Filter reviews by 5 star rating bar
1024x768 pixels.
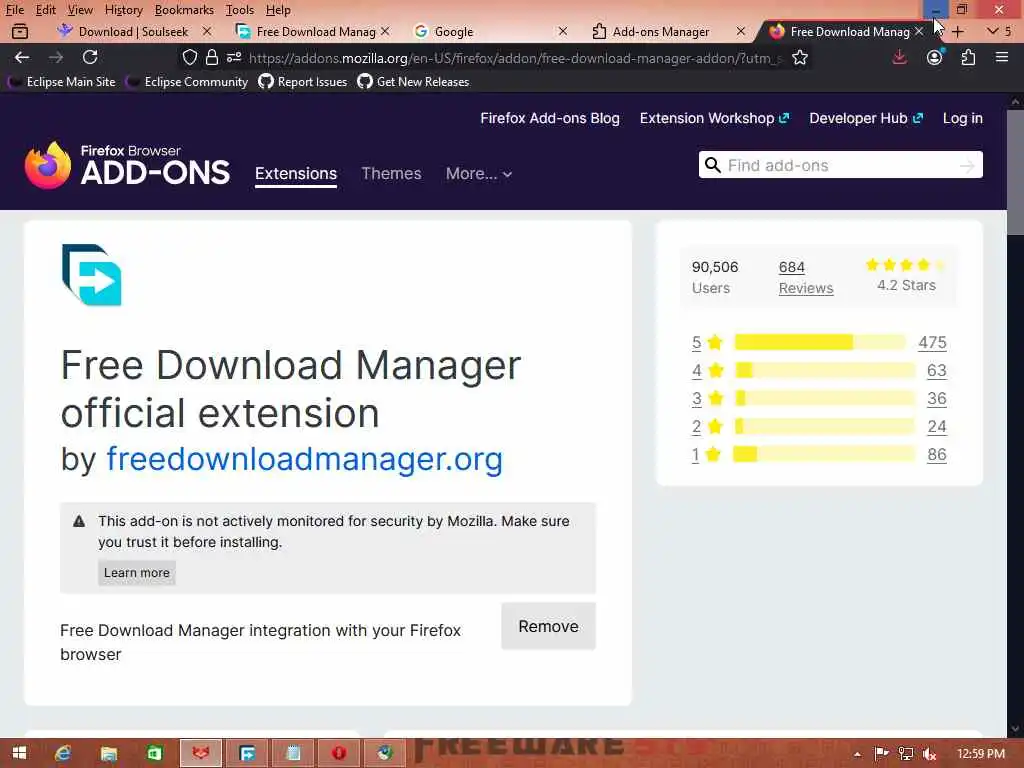819,342
